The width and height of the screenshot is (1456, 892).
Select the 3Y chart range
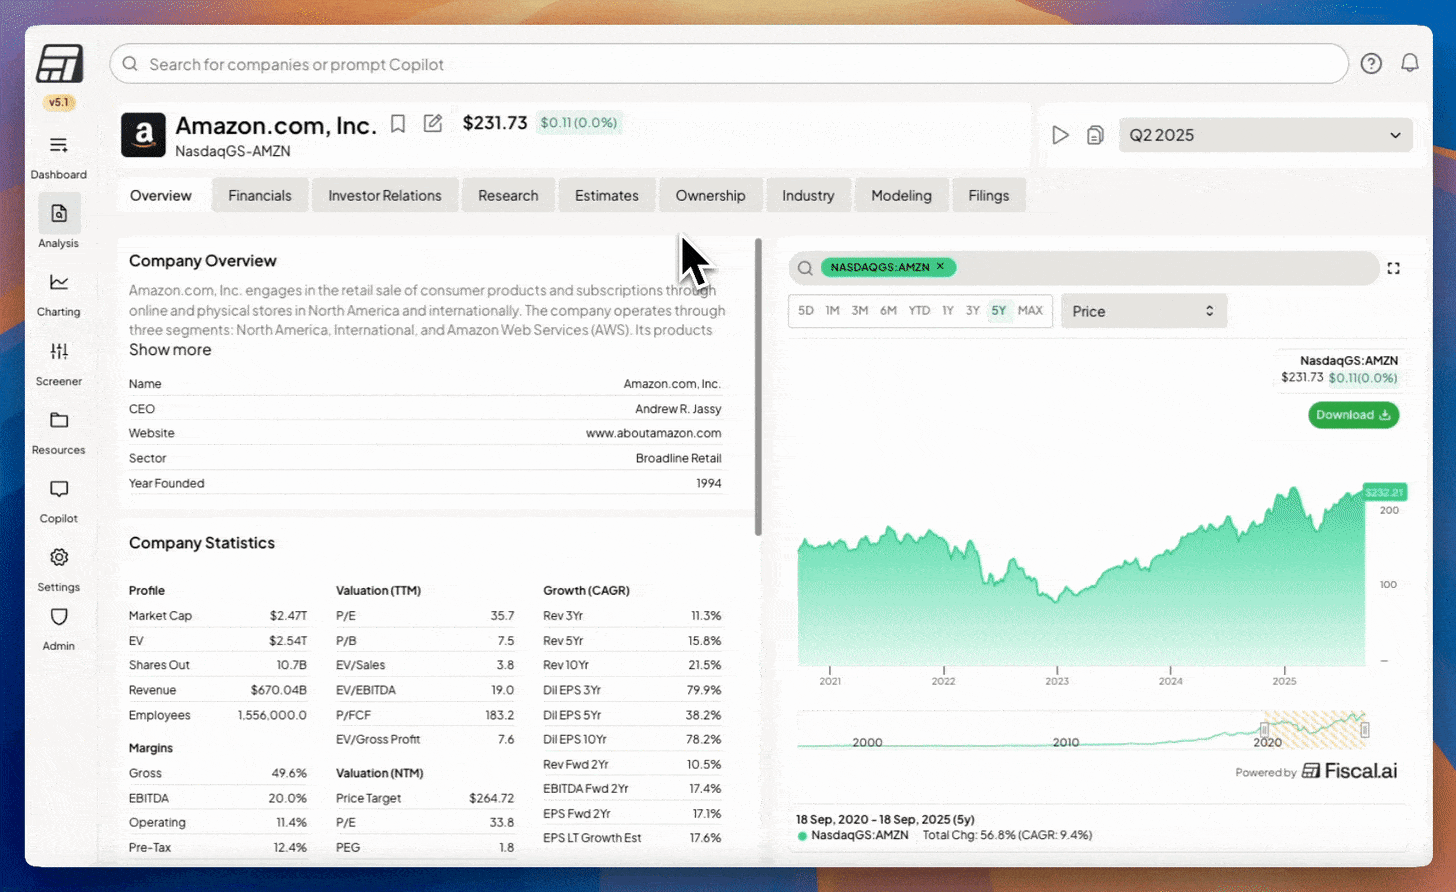pos(973,311)
